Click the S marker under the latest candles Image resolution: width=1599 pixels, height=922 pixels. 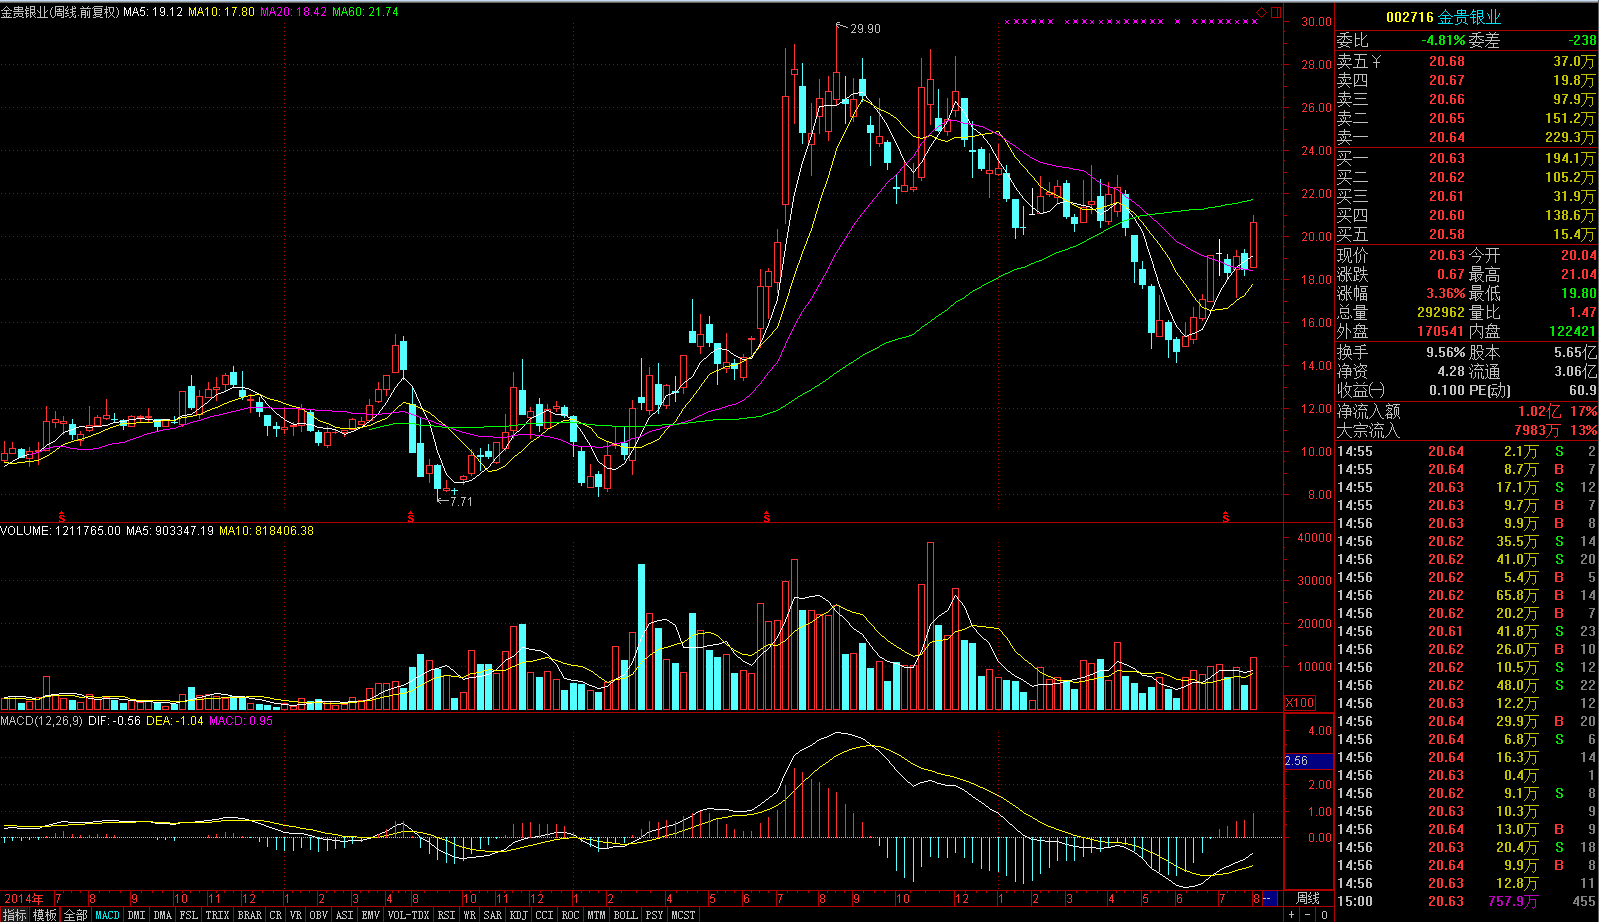pyautogui.click(x=1225, y=517)
